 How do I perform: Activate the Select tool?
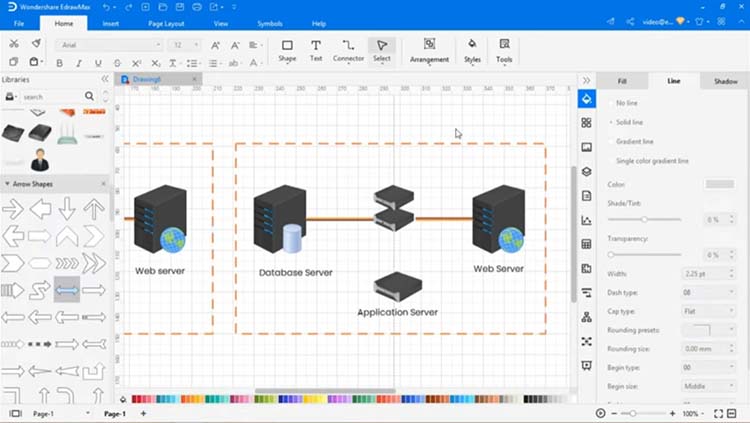[382, 51]
